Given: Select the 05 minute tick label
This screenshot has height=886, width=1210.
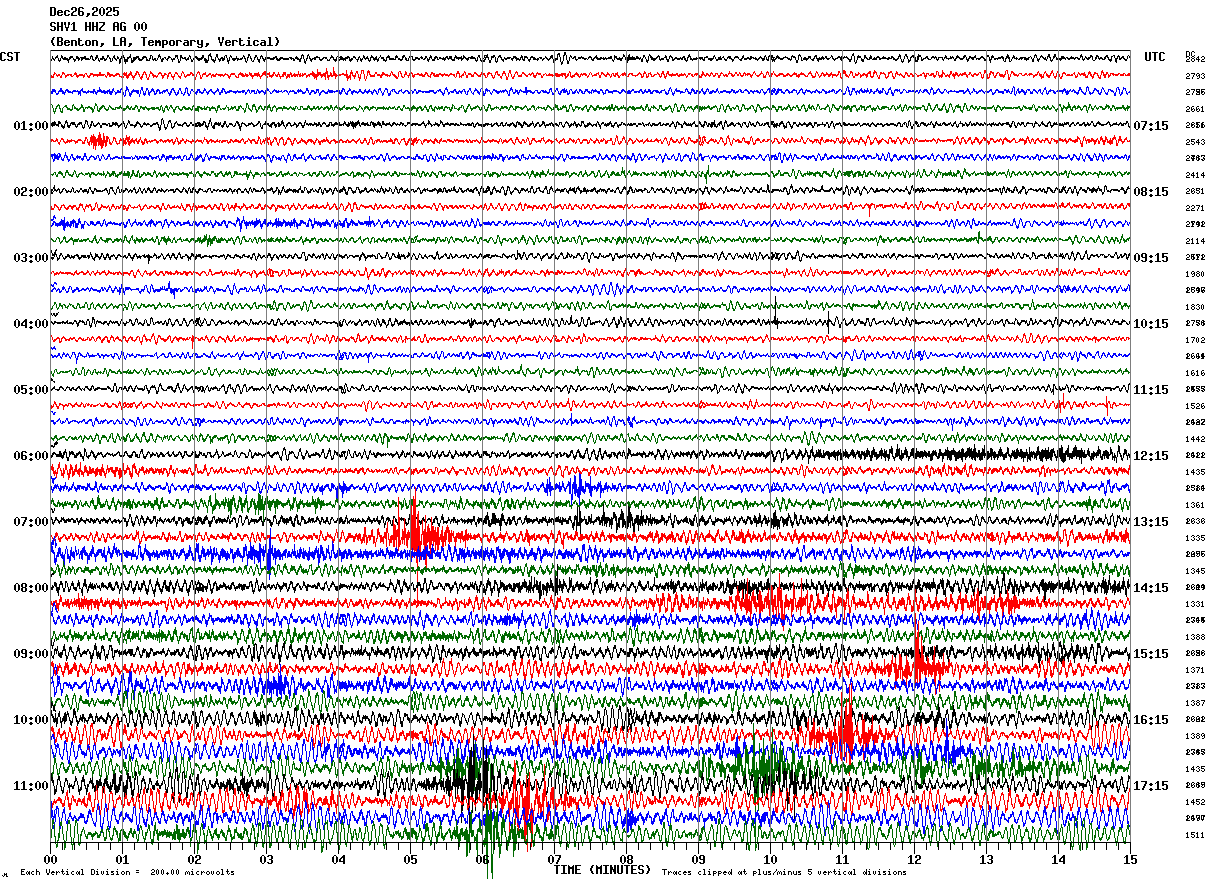Looking at the screenshot, I should click(410, 859).
